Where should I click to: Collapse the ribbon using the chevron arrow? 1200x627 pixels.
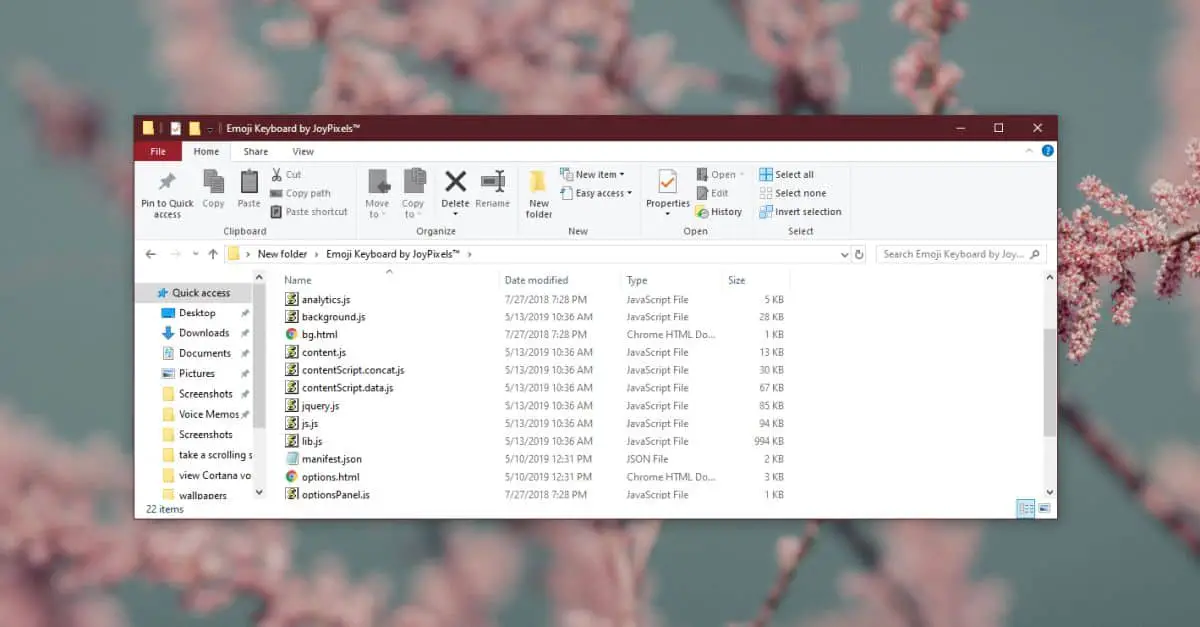tap(1028, 151)
